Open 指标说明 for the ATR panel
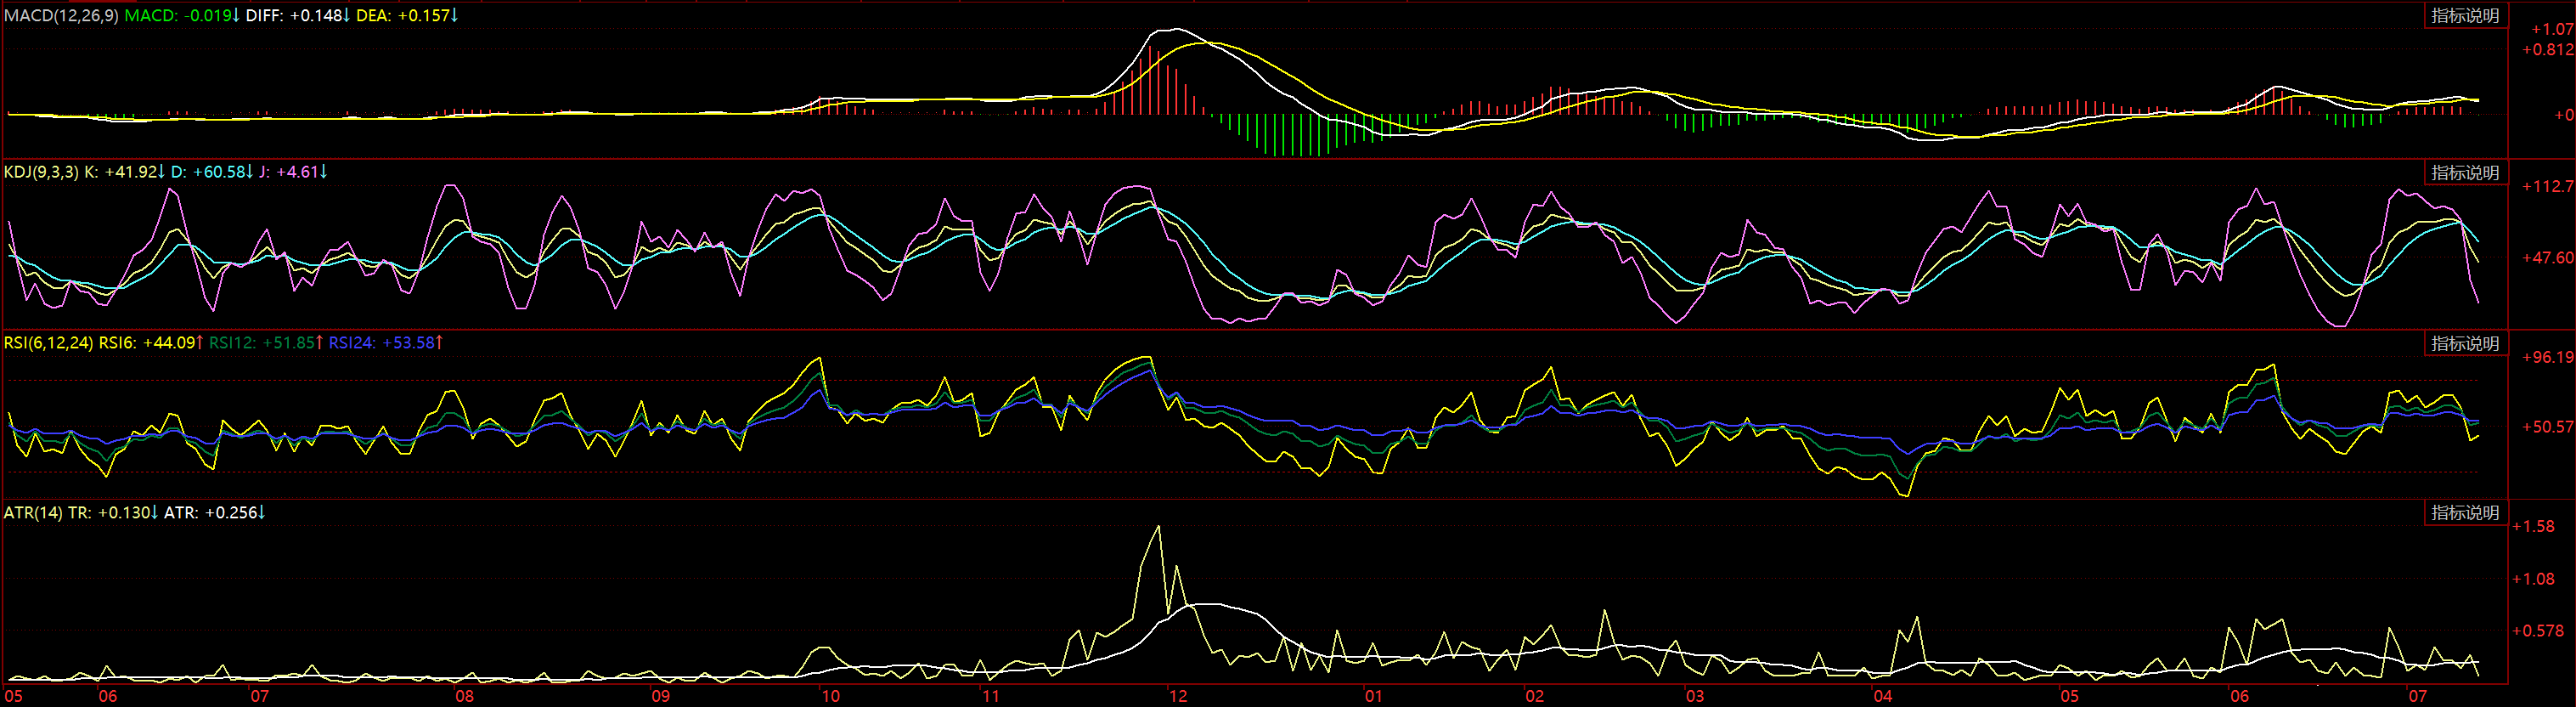The image size is (2576, 707). 2465,513
